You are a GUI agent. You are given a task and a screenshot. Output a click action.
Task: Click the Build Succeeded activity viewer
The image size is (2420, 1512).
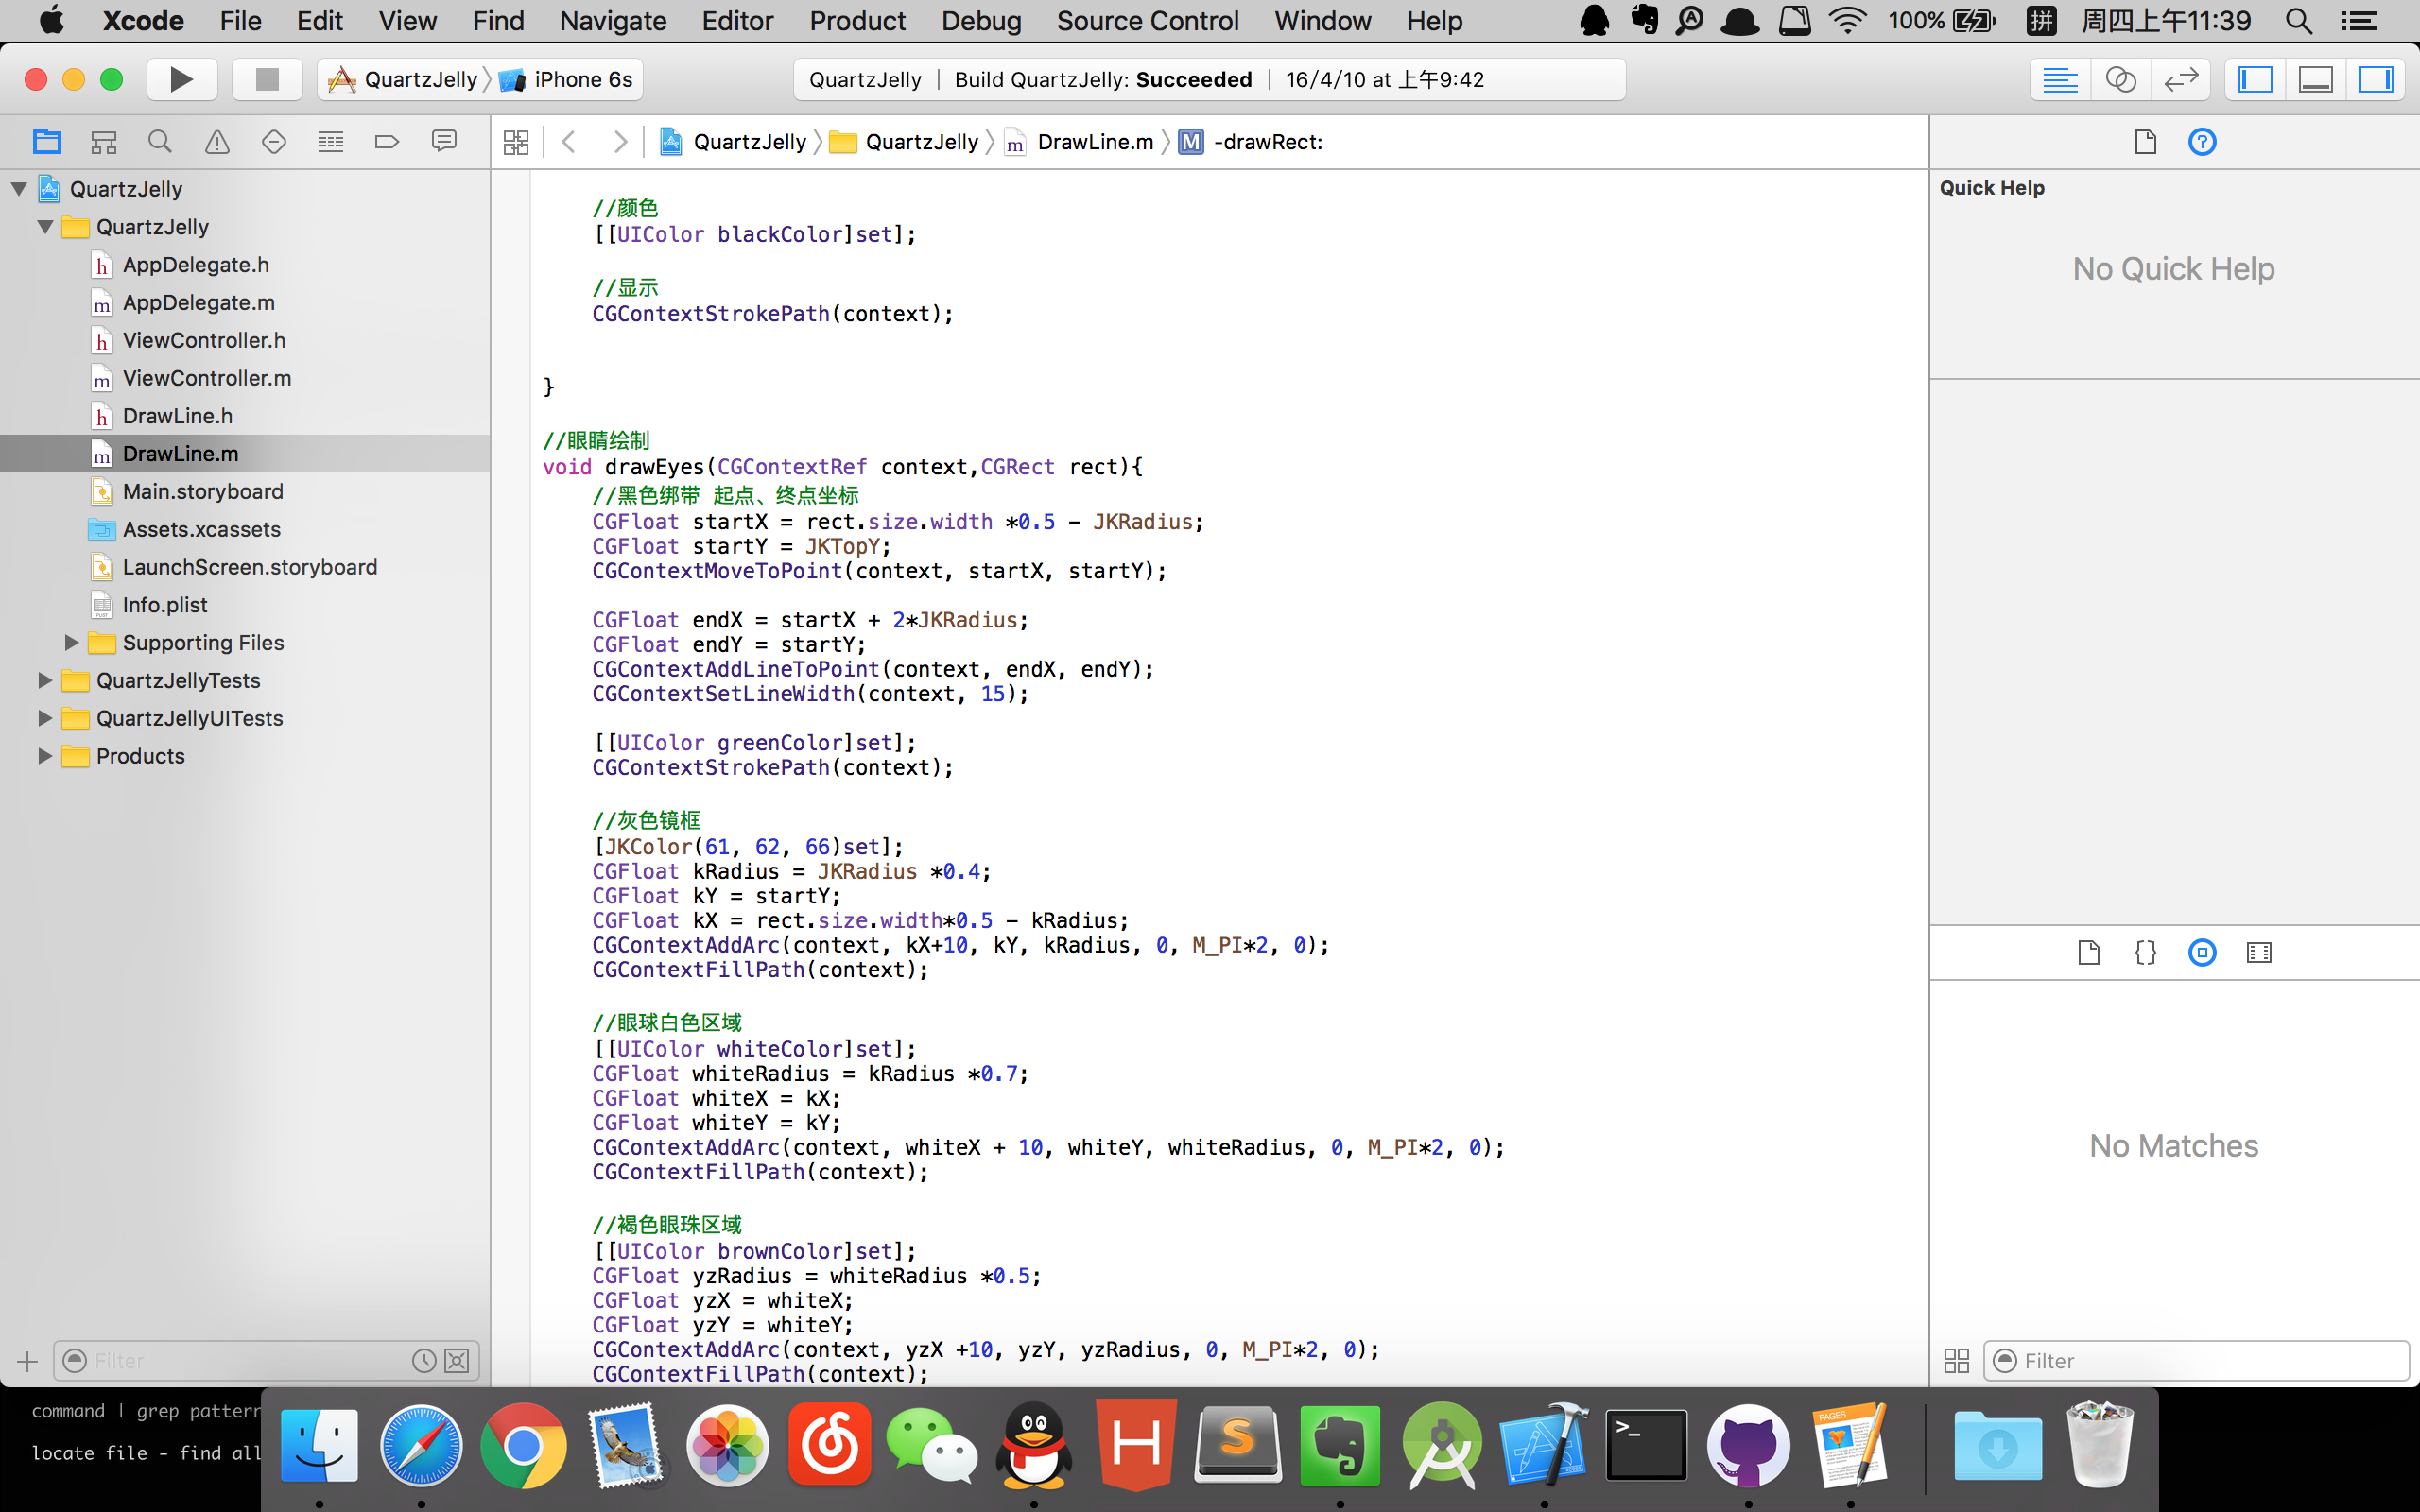pyautogui.click(x=1209, y=79)
